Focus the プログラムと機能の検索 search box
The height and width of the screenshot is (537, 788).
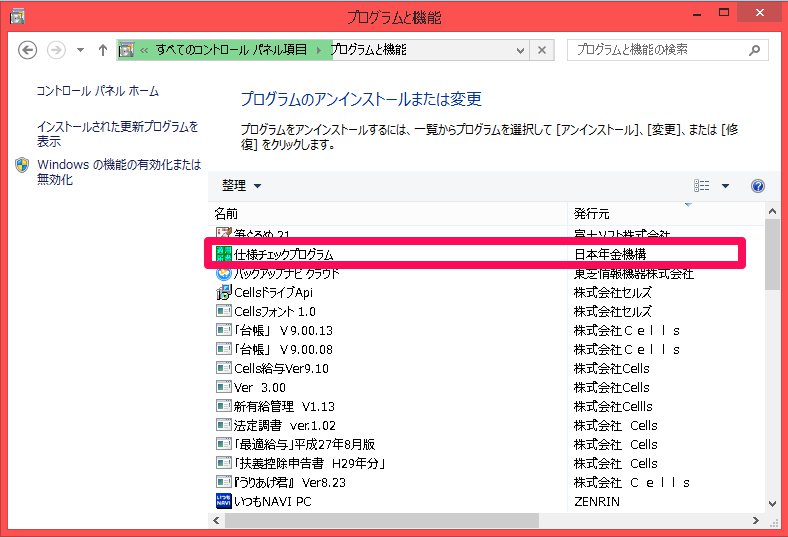658,50
